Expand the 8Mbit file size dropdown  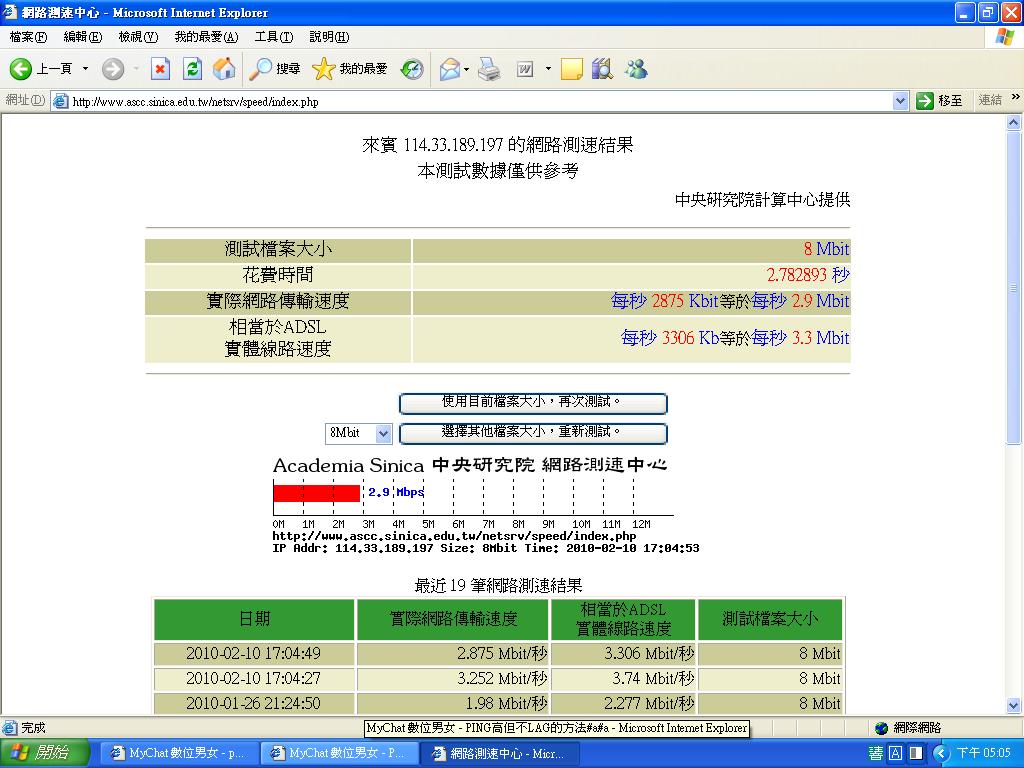[x=383, y=434]
